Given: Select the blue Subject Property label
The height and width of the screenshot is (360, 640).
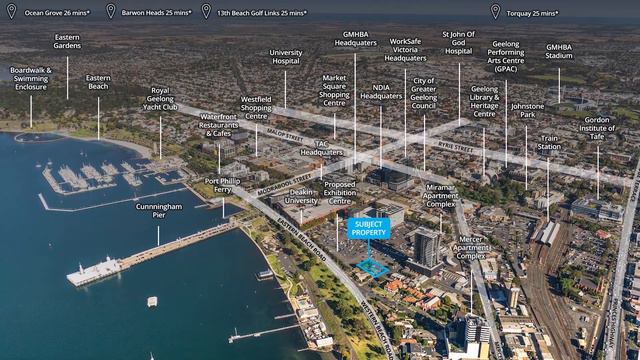Looking at the screenshot, I should point(369,229).
